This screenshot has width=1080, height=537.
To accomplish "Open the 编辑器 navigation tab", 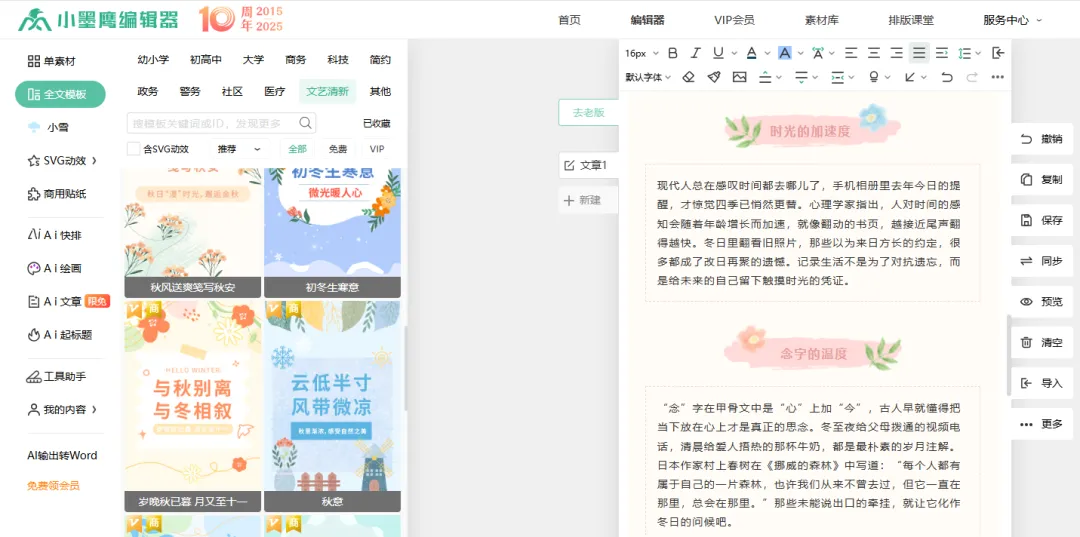I will pyautogui.click(x=647, y=20).
